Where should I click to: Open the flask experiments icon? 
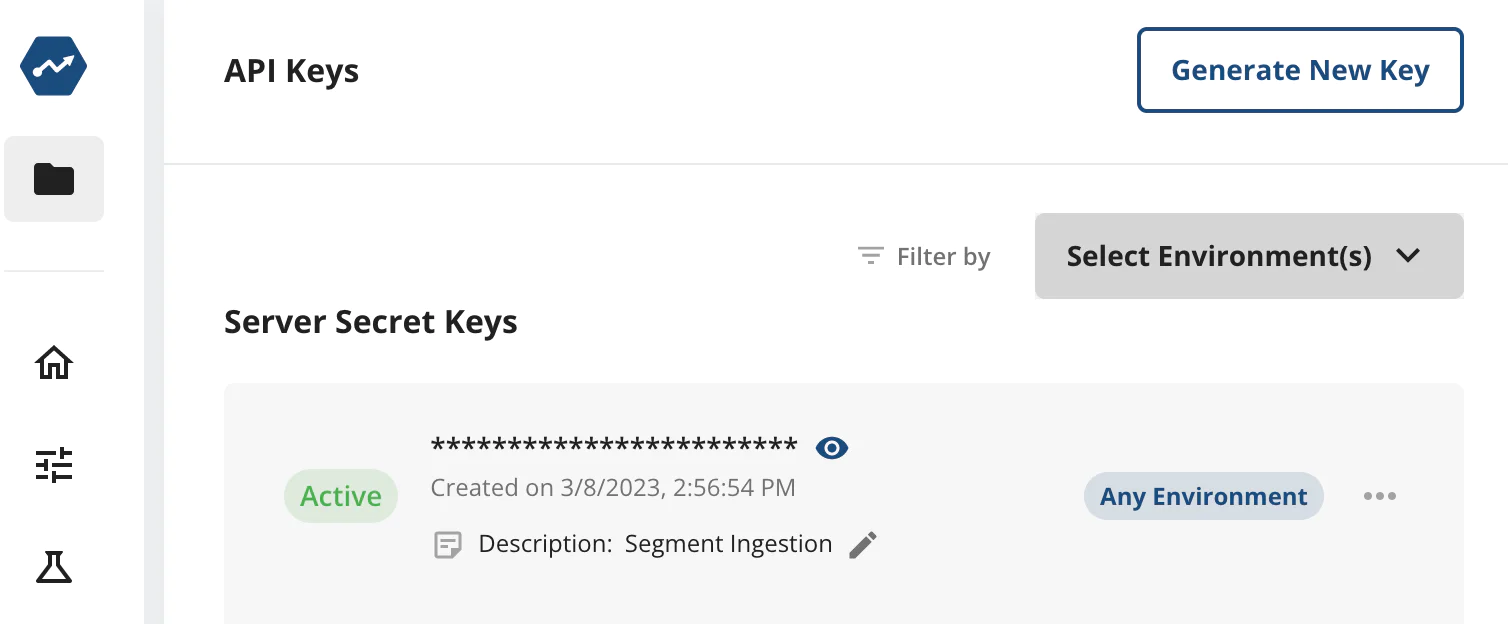[54, 567]
